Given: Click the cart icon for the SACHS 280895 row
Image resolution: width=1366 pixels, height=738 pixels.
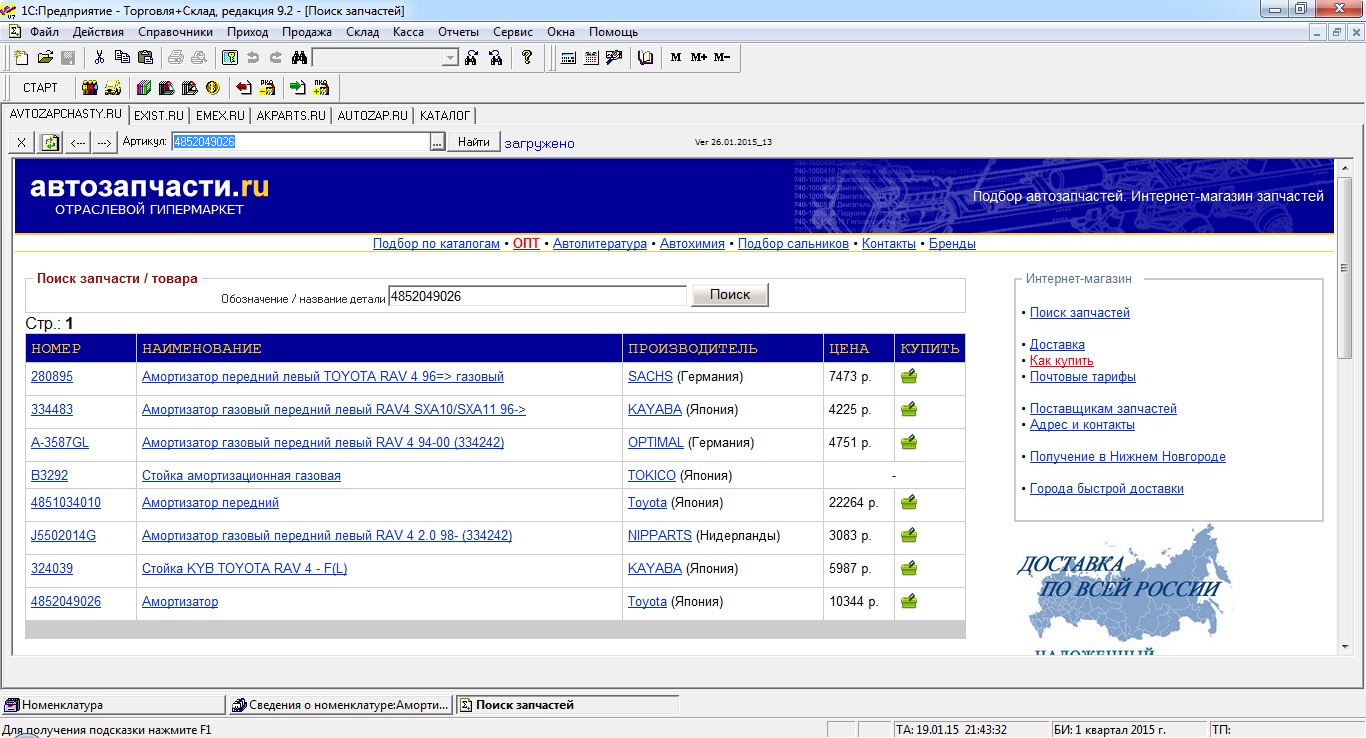Looking at the screenshot, I should click(x=909, y=377).
